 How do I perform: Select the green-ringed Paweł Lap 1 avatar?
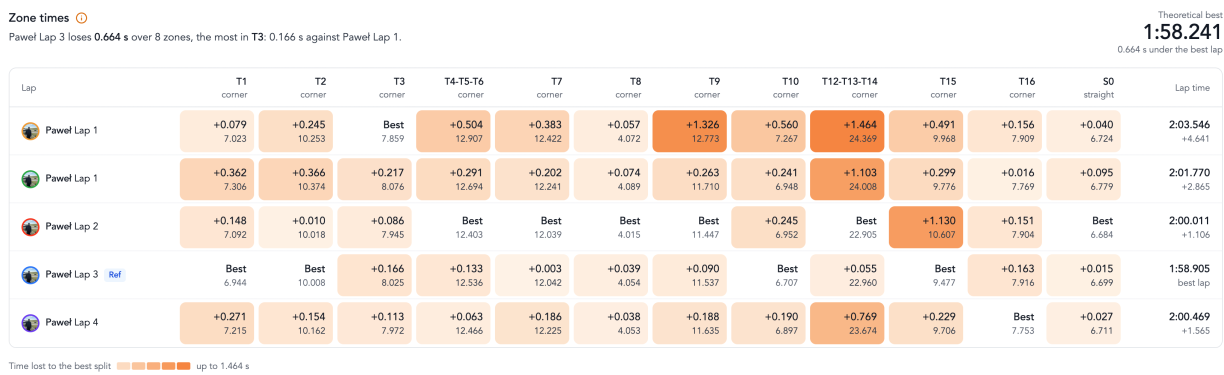click(x=31, y=178)
